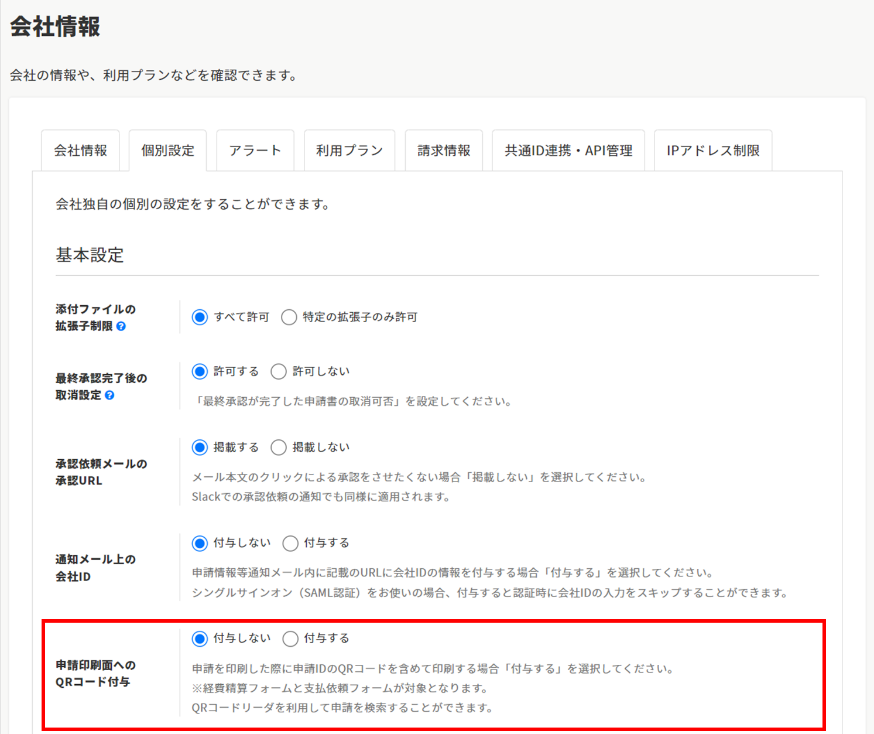Enable 付与する for QR code printing
Image resolution: width=874 pixels, height=734 pixels.
coord(290,638)
